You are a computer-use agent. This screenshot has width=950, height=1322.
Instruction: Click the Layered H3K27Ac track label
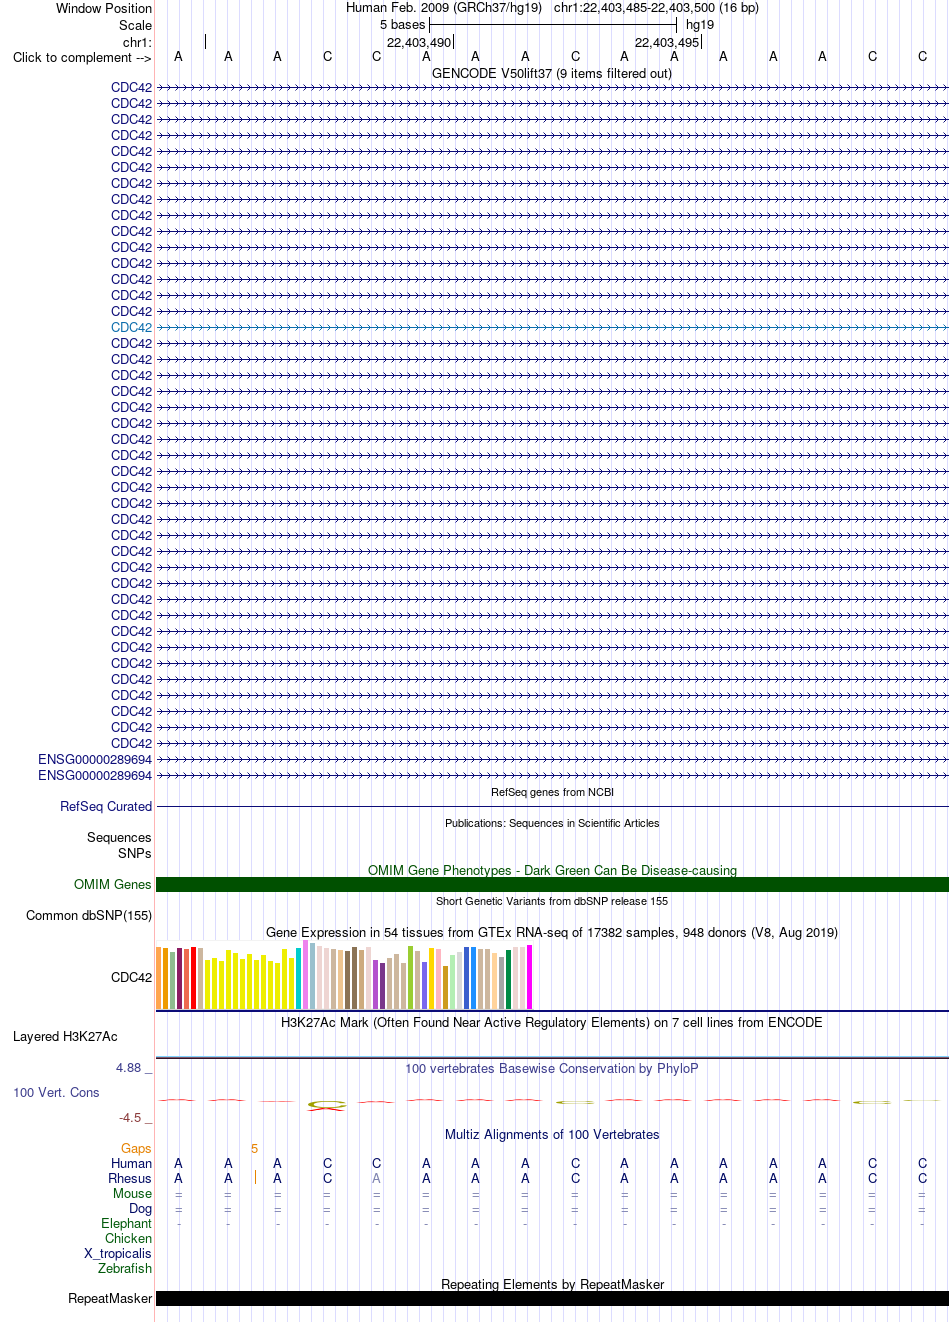click(65, 1037)
